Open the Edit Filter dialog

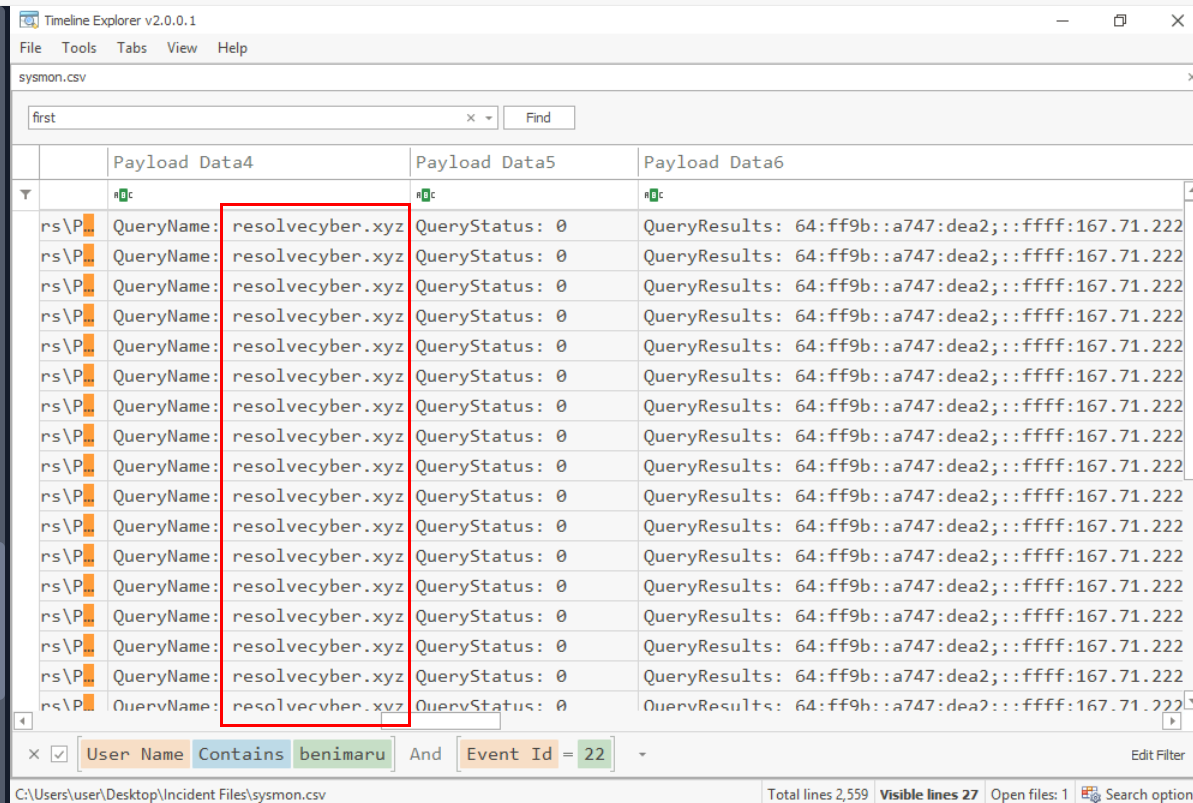1157,755
